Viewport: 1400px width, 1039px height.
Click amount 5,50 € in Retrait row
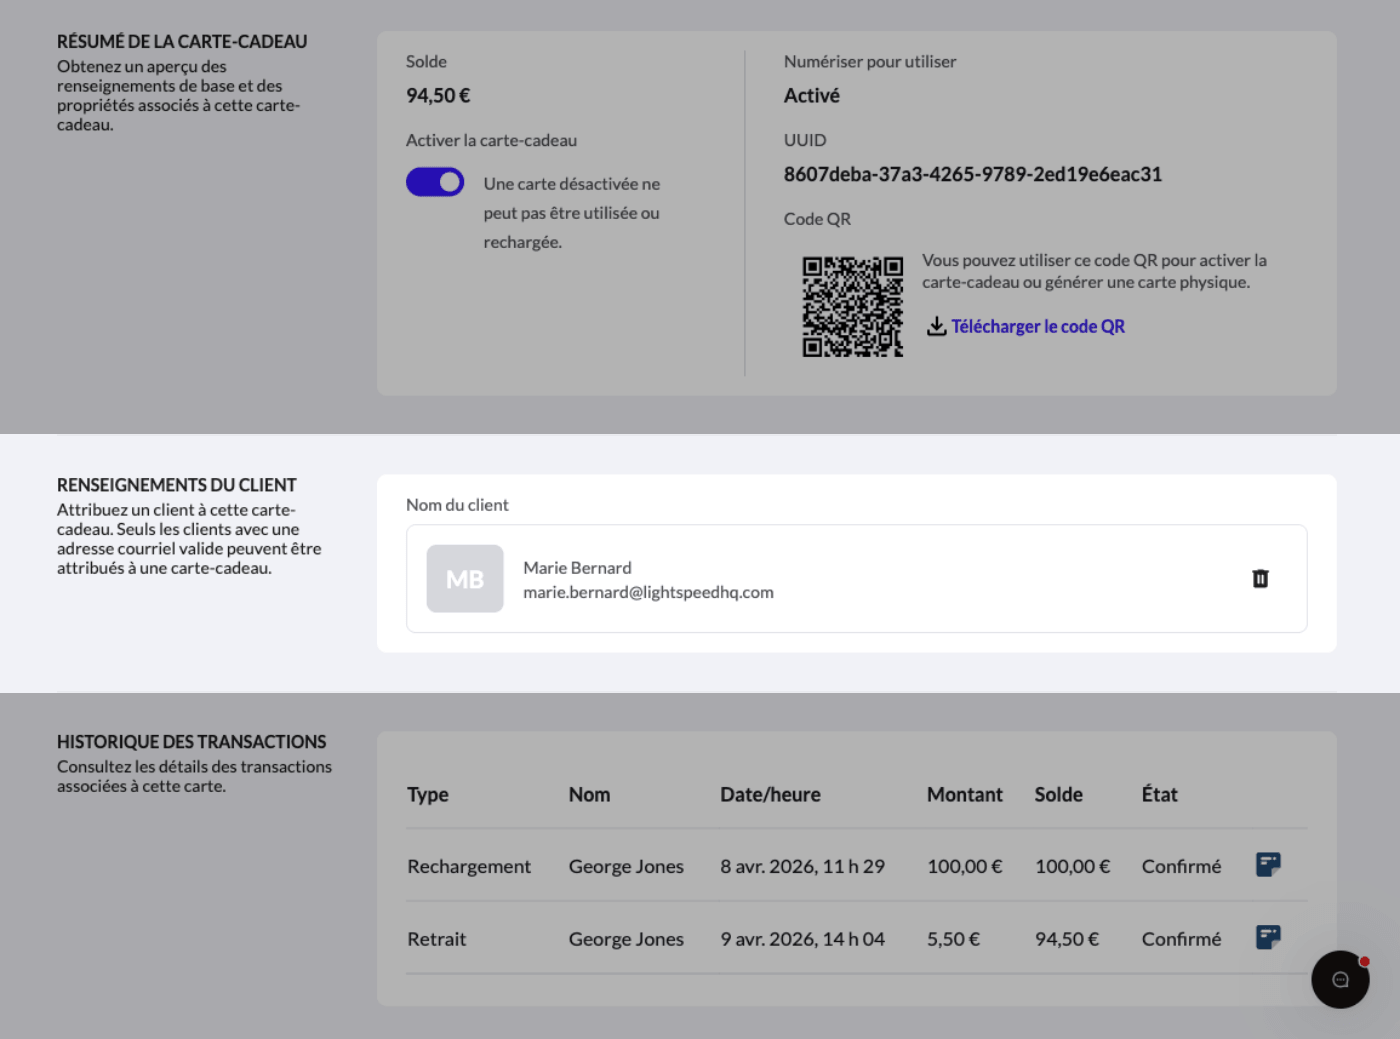pyautogui.click(x=953, y=939)
